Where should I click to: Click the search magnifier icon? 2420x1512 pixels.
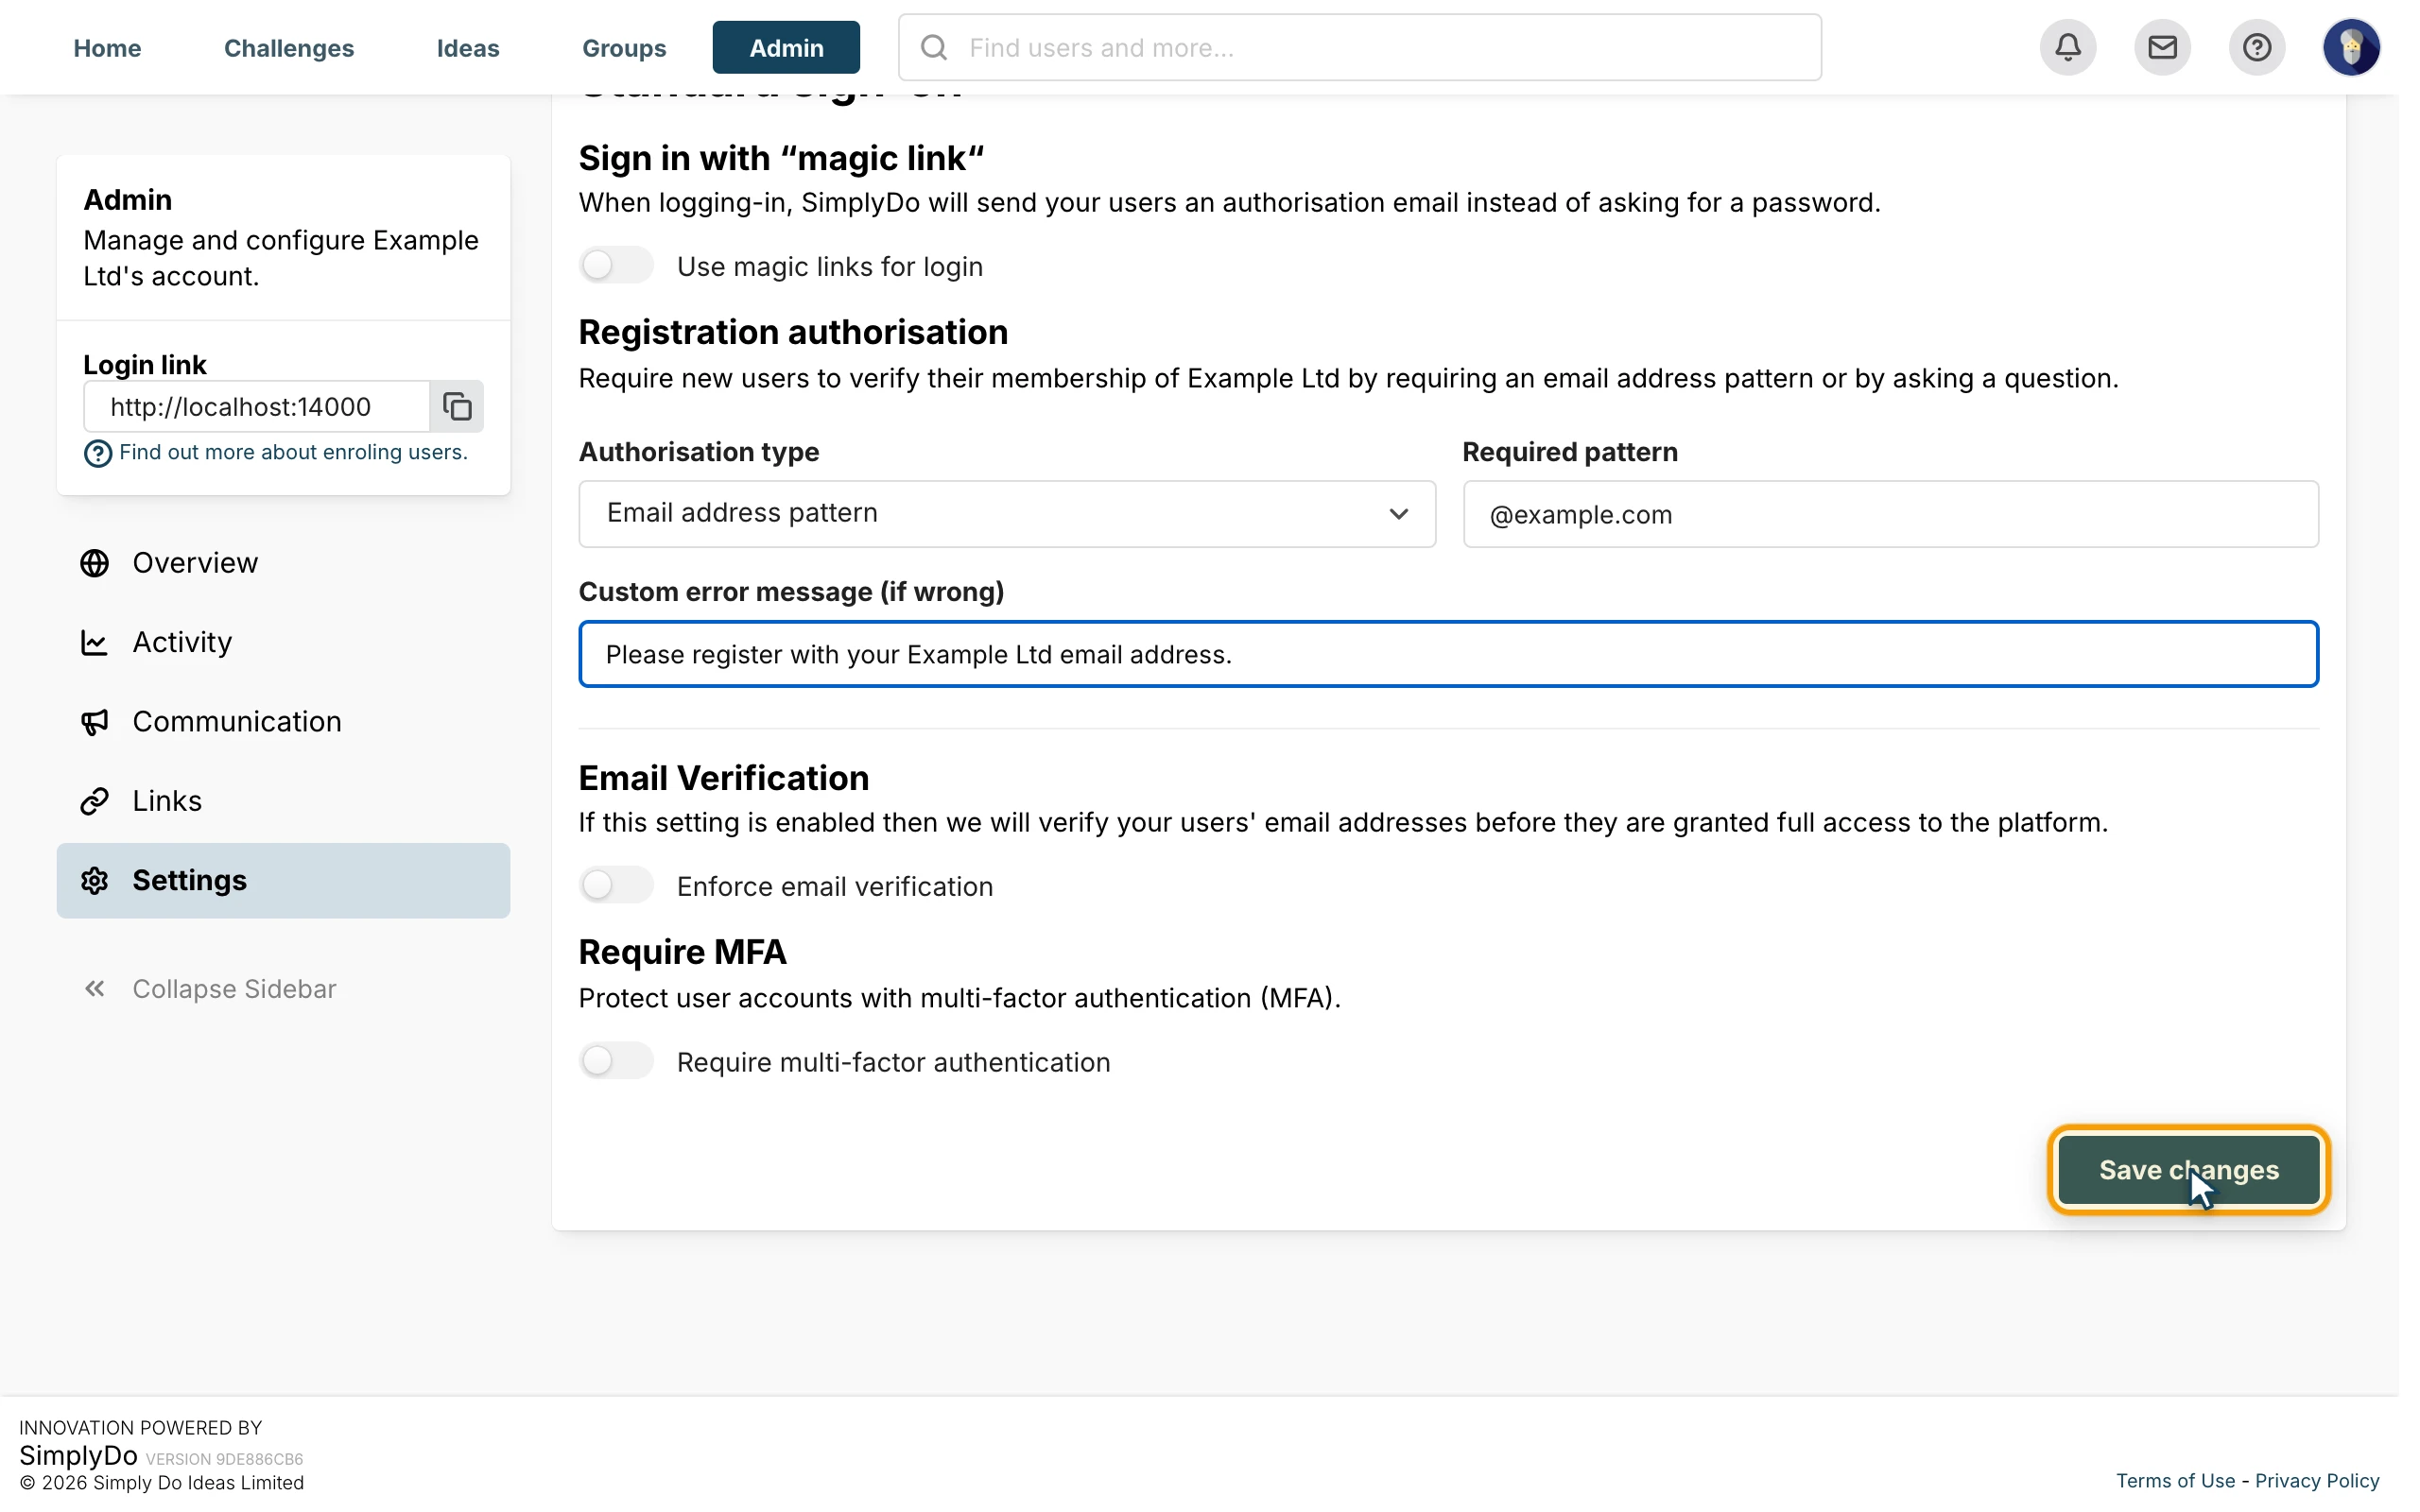pyautogui.click(x=934, y=47)
